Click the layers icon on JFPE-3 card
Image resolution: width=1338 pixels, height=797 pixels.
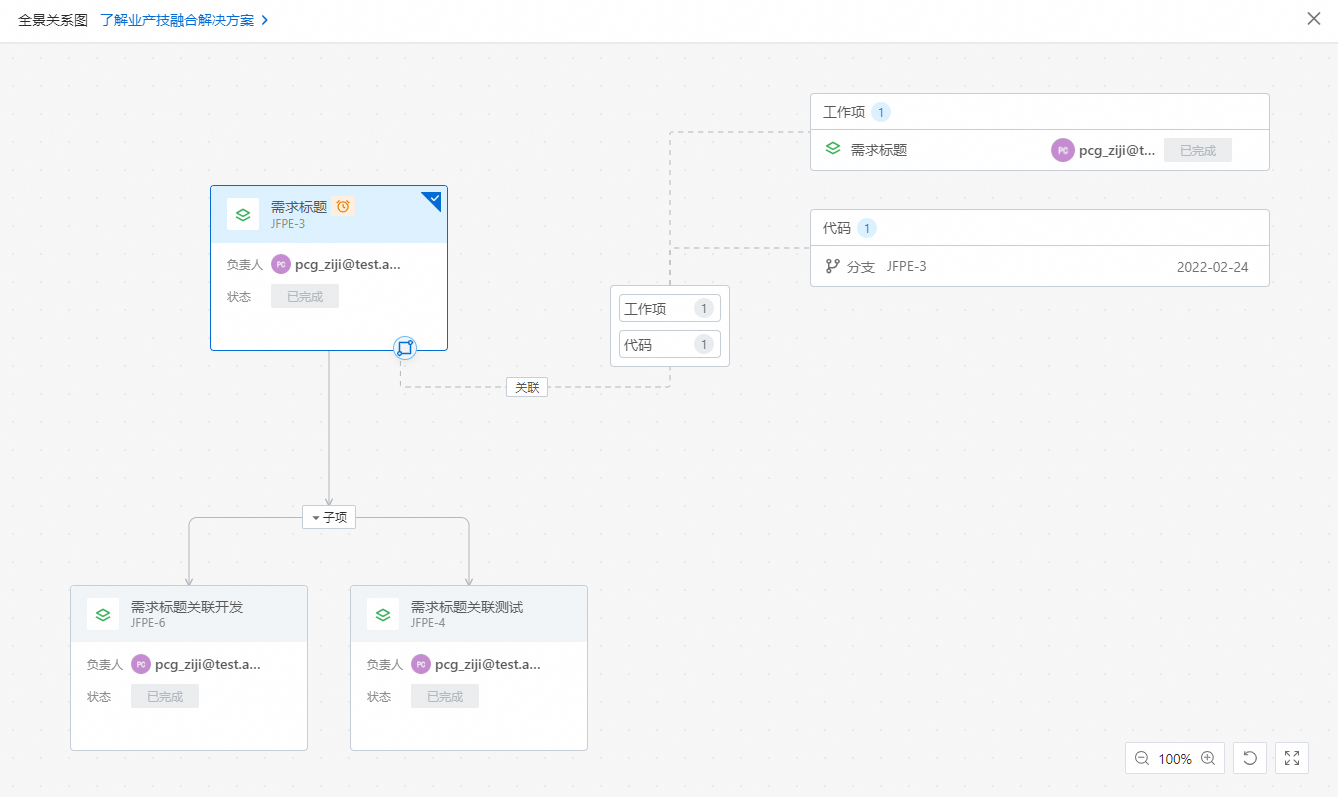point(243,214)
